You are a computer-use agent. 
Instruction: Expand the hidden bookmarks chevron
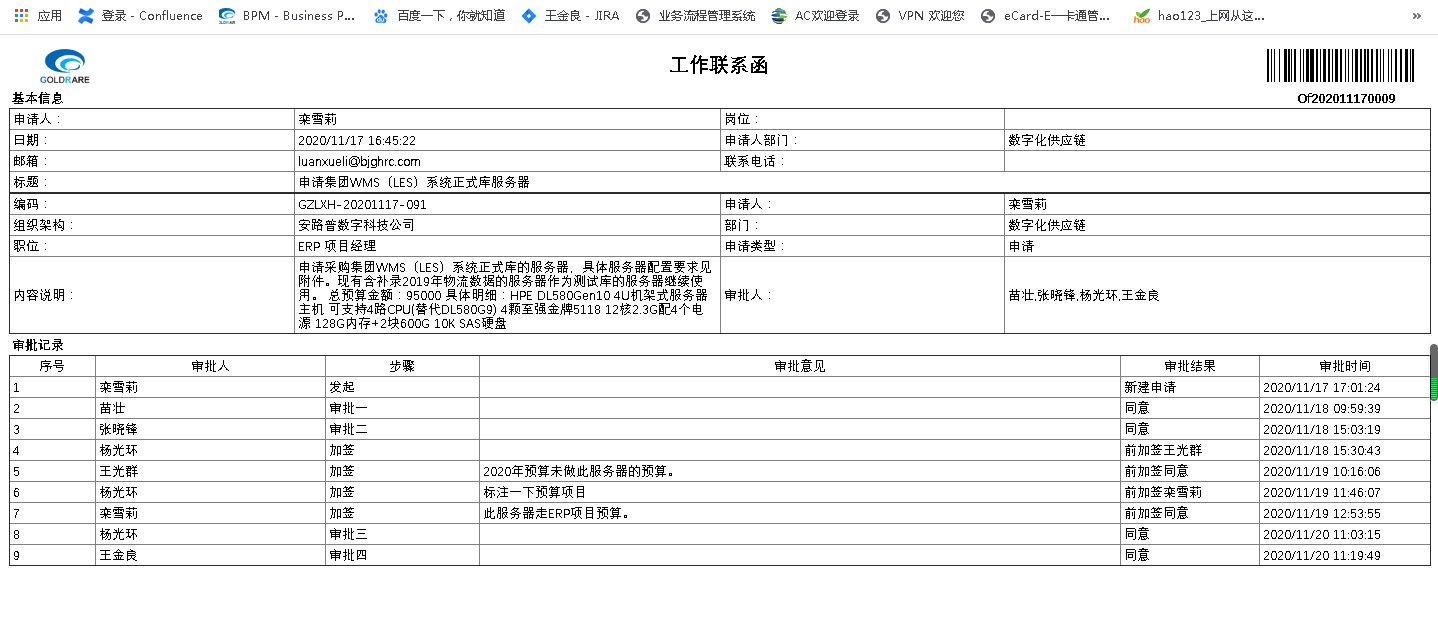click(x=1416, y=16)
